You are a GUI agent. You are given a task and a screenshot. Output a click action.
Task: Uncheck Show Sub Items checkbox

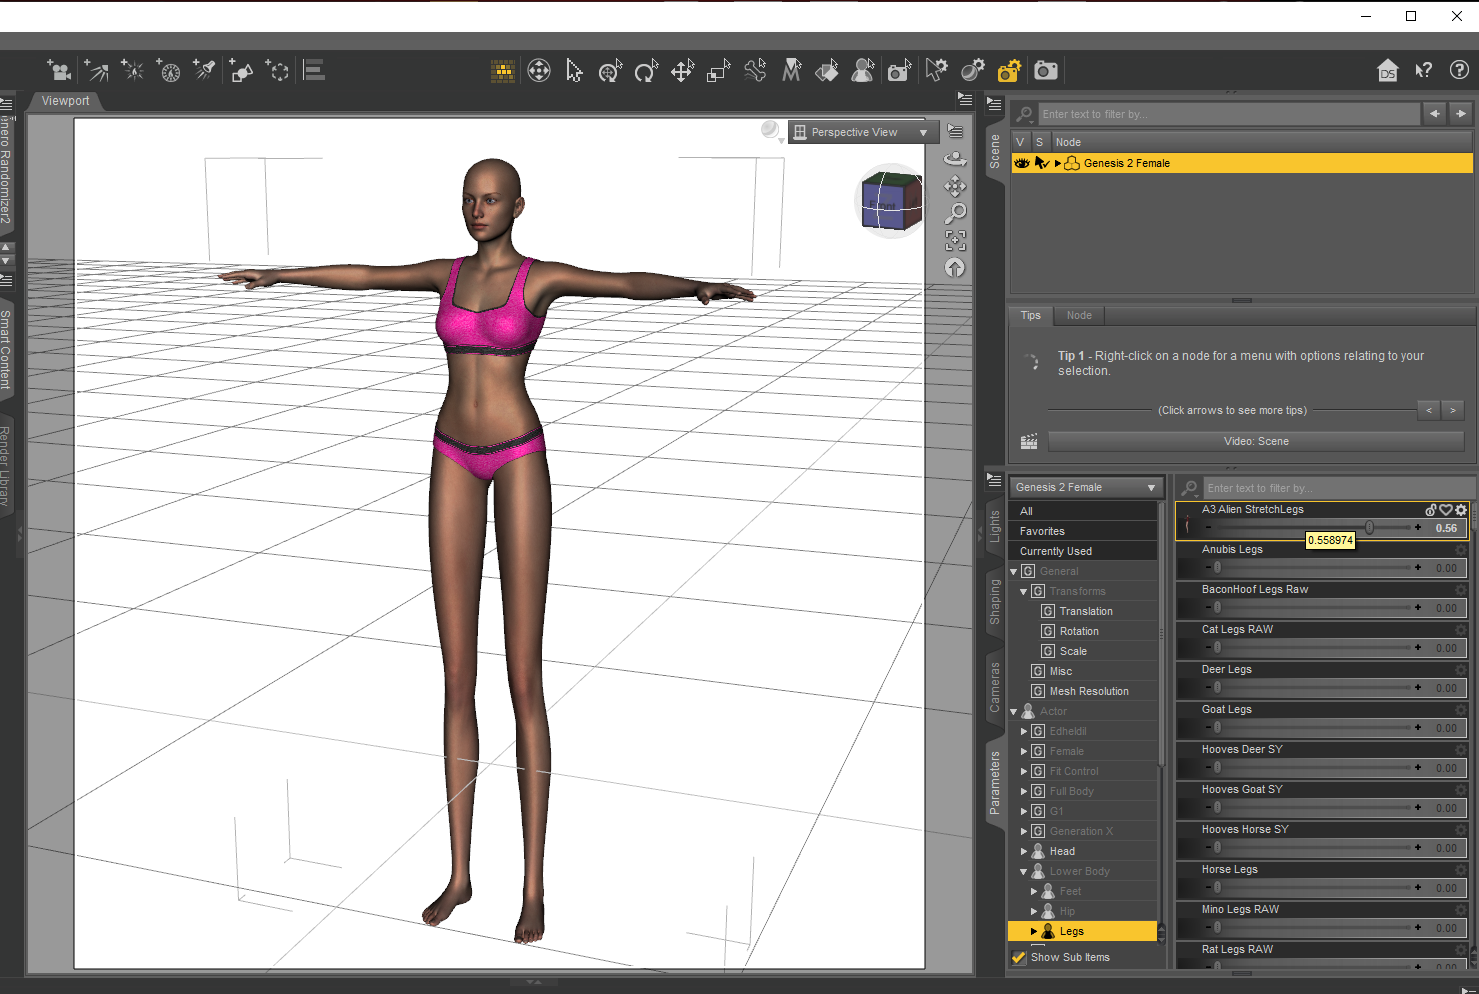tap(1019, 957)
